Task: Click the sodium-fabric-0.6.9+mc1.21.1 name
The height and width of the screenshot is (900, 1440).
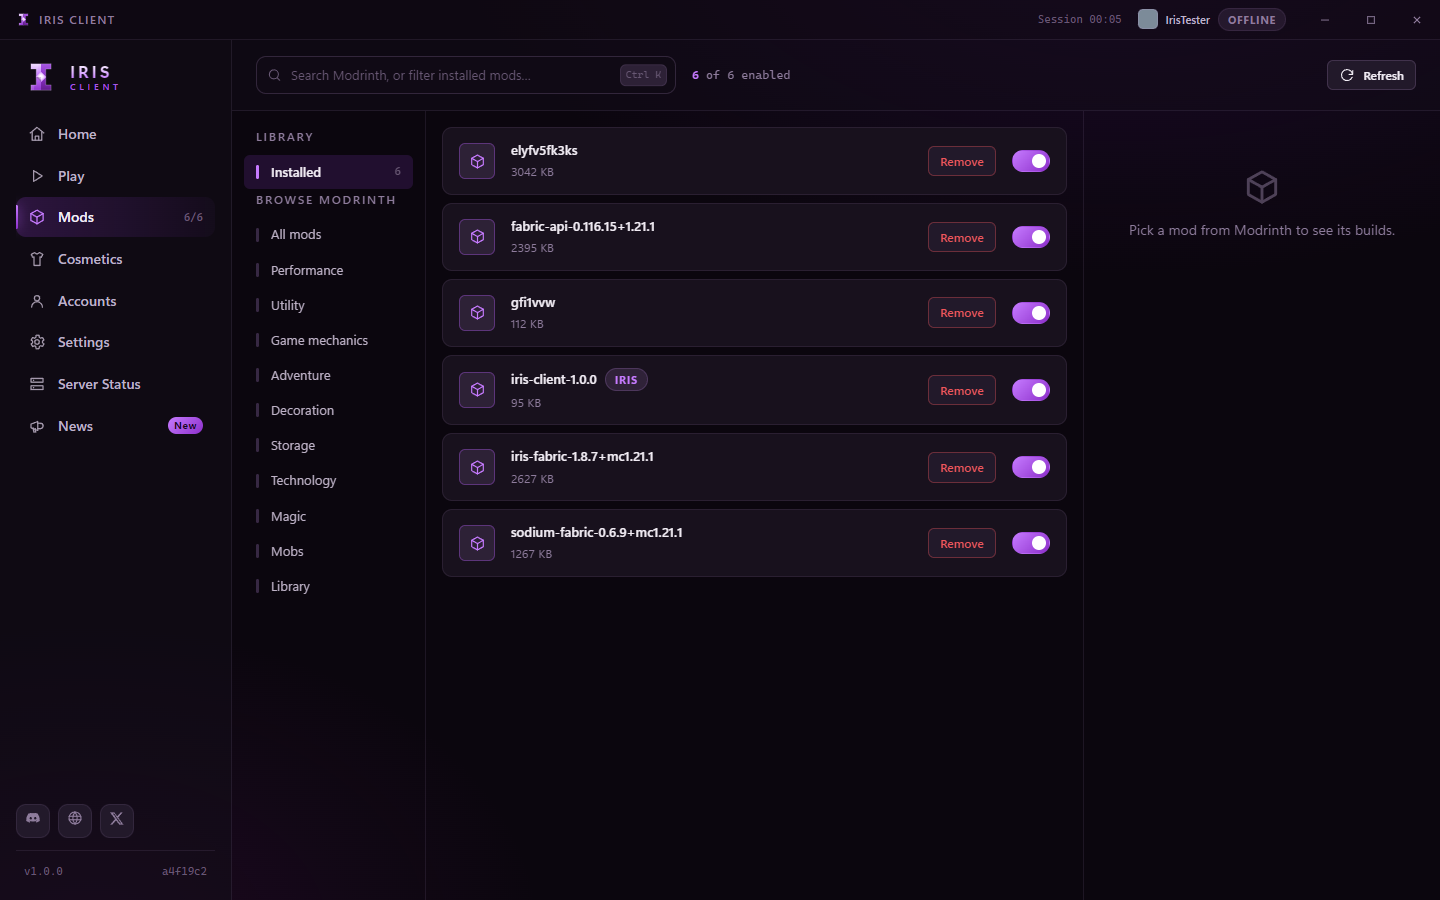Action: click(x=597, y=532)
